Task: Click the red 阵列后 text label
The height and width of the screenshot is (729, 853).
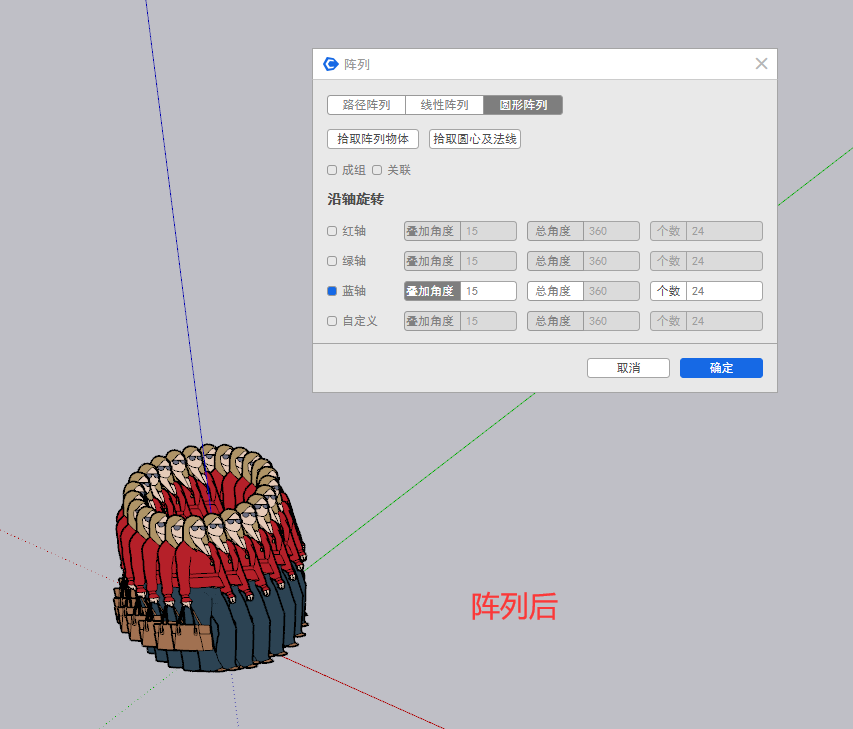Action: pos(514,606)
